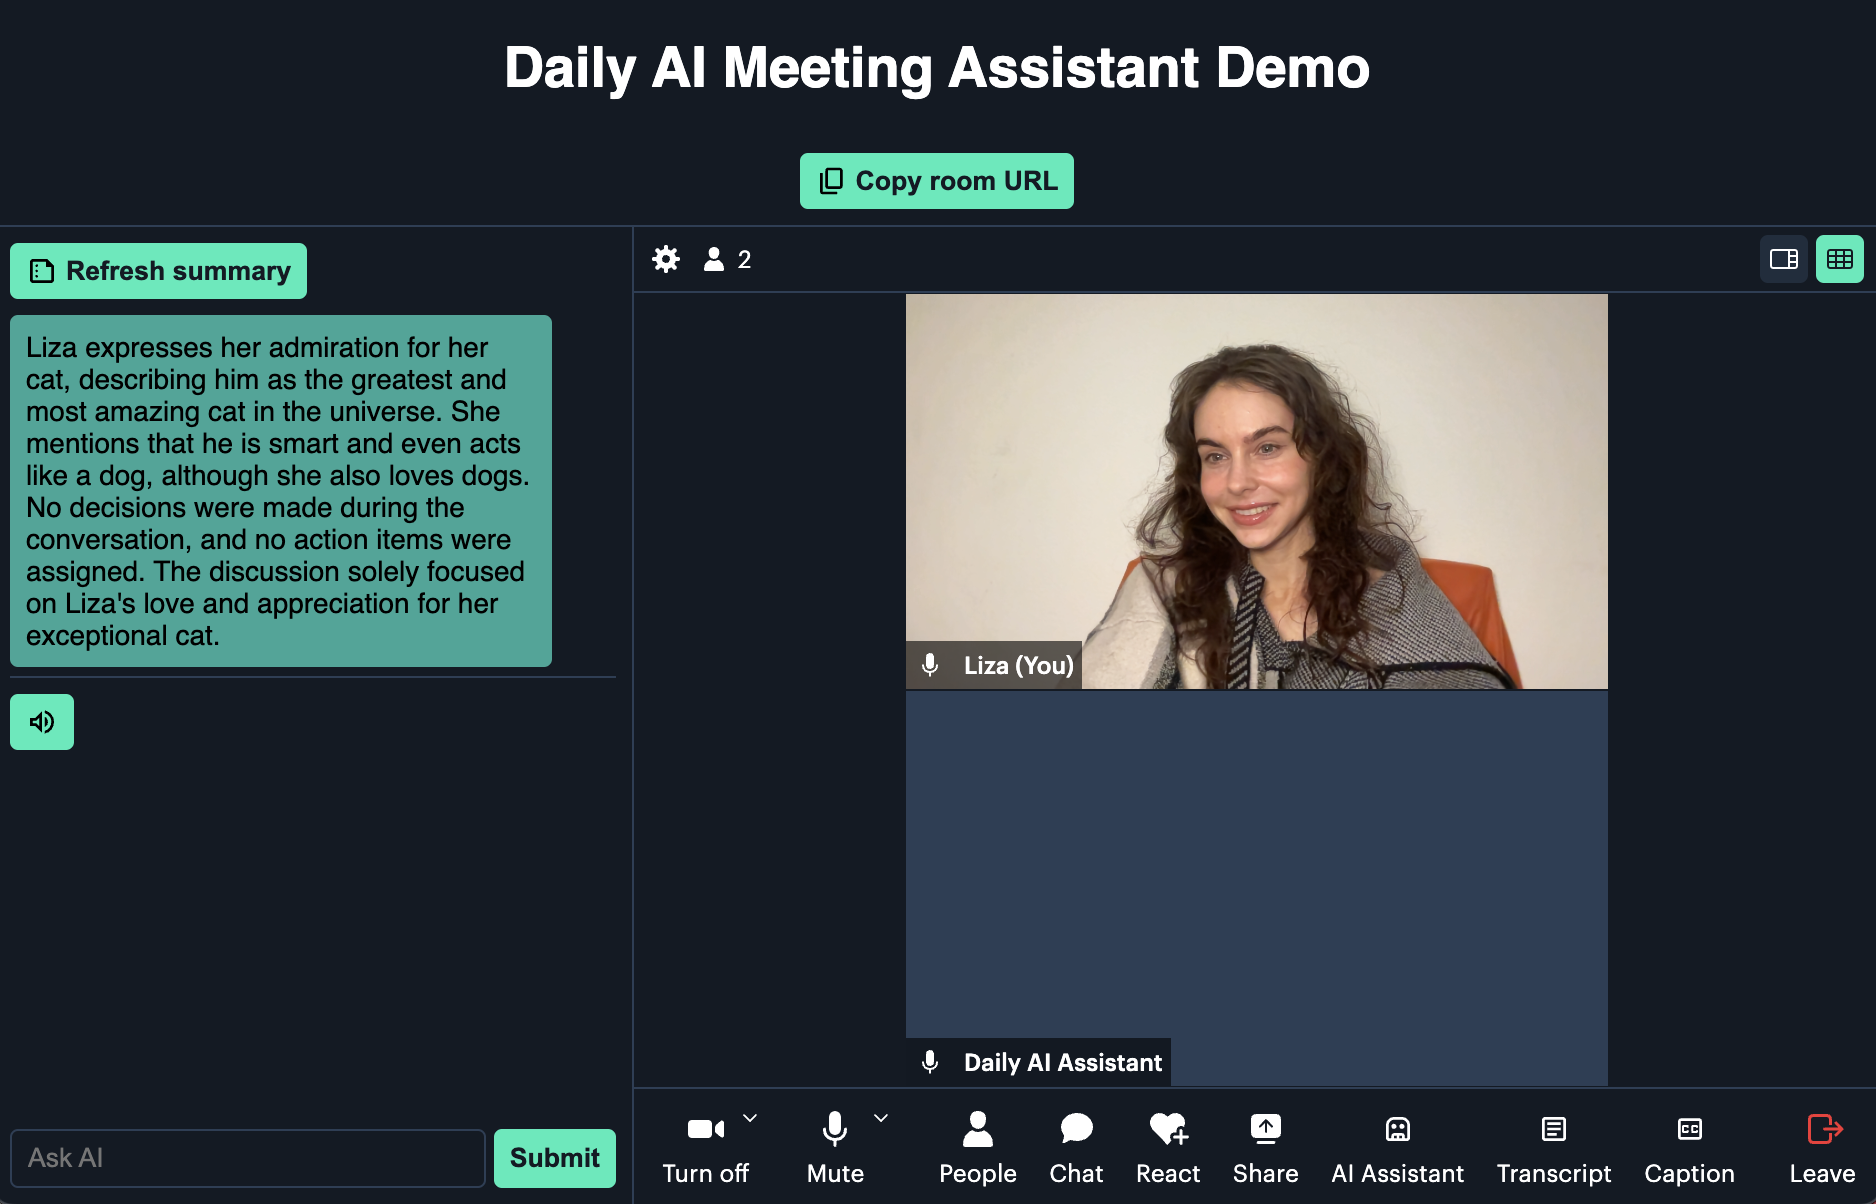
Task: Expand the camera device options chevron
Action: click(752, 1118)
